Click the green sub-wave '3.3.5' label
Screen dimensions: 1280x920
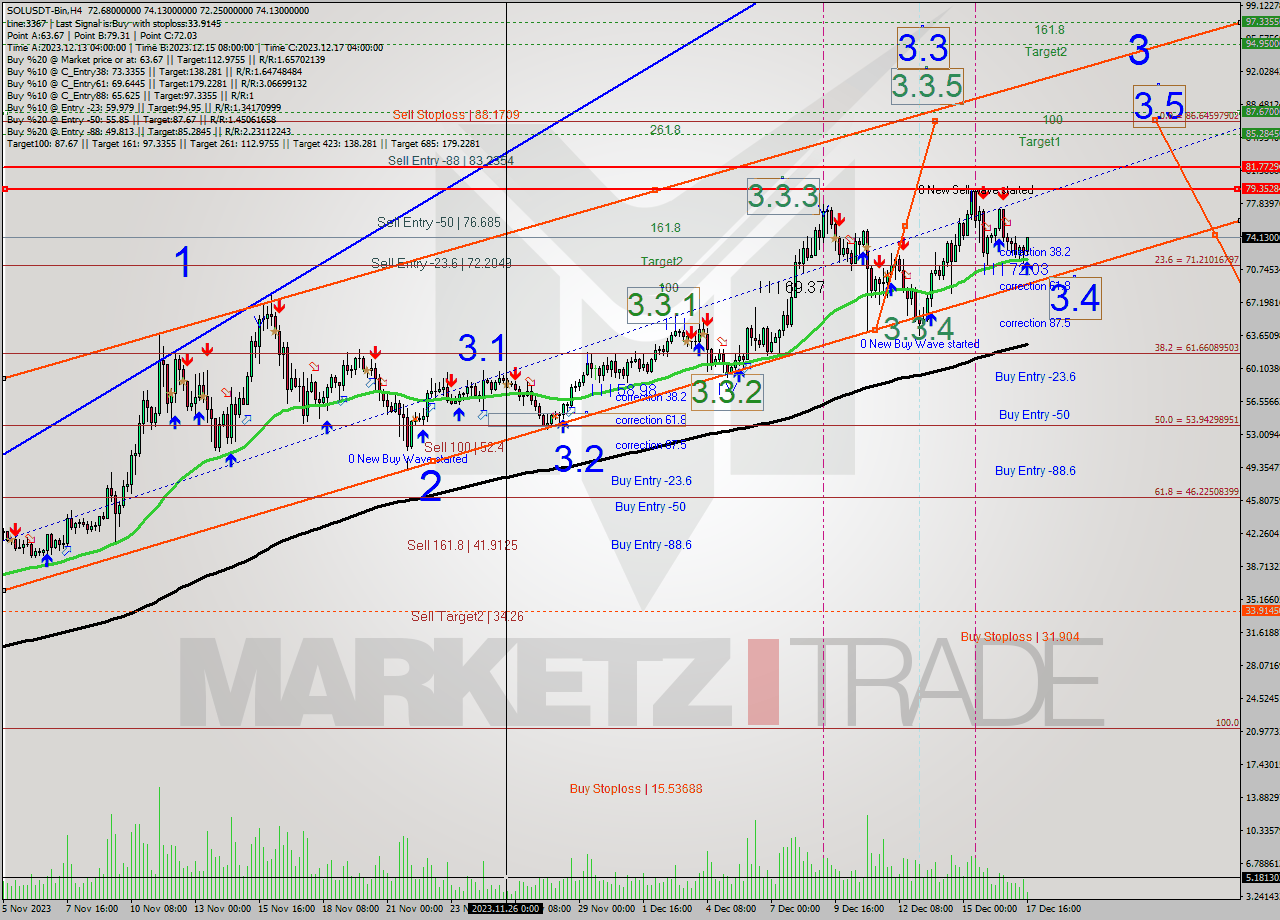click(x=927, y=85)
